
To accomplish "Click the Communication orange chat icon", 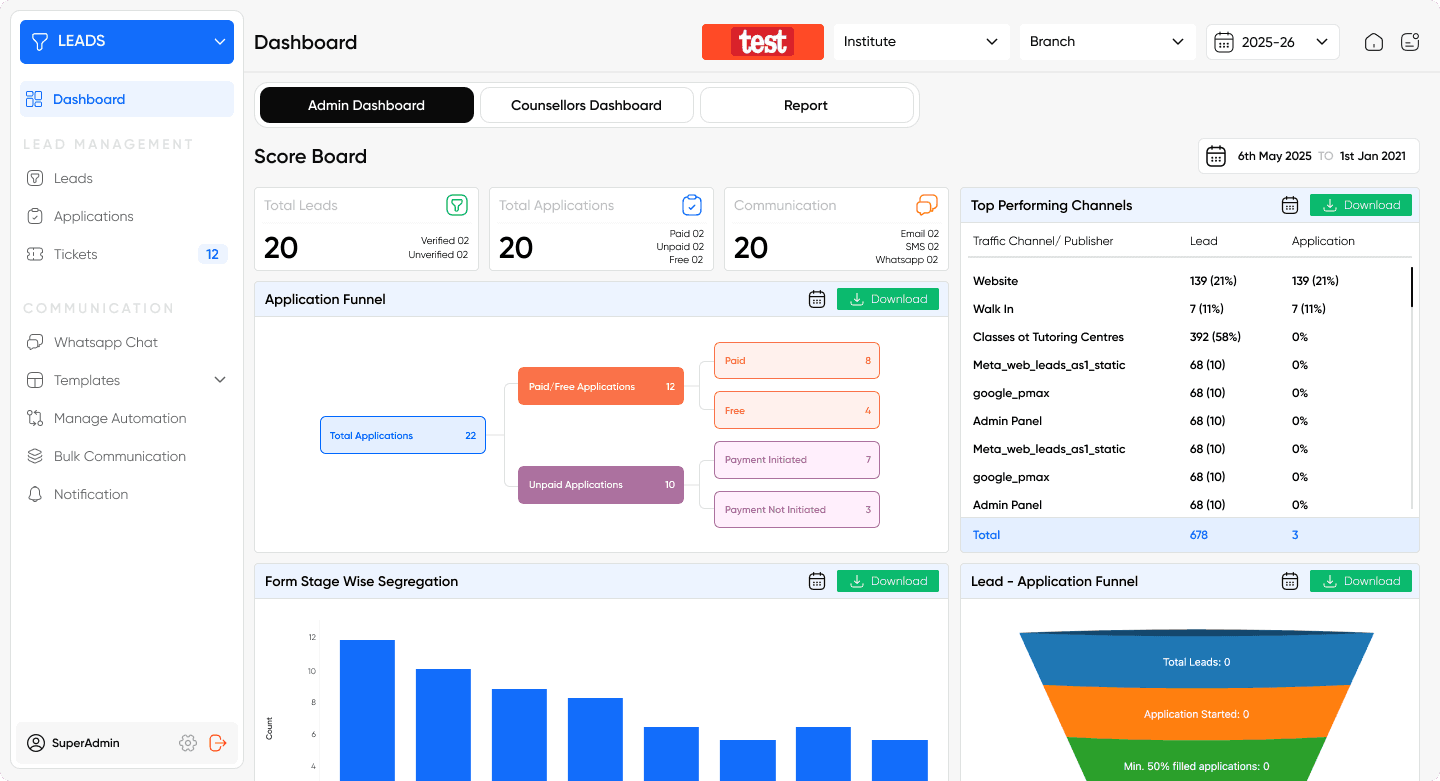I will click(x=927, y=205).
